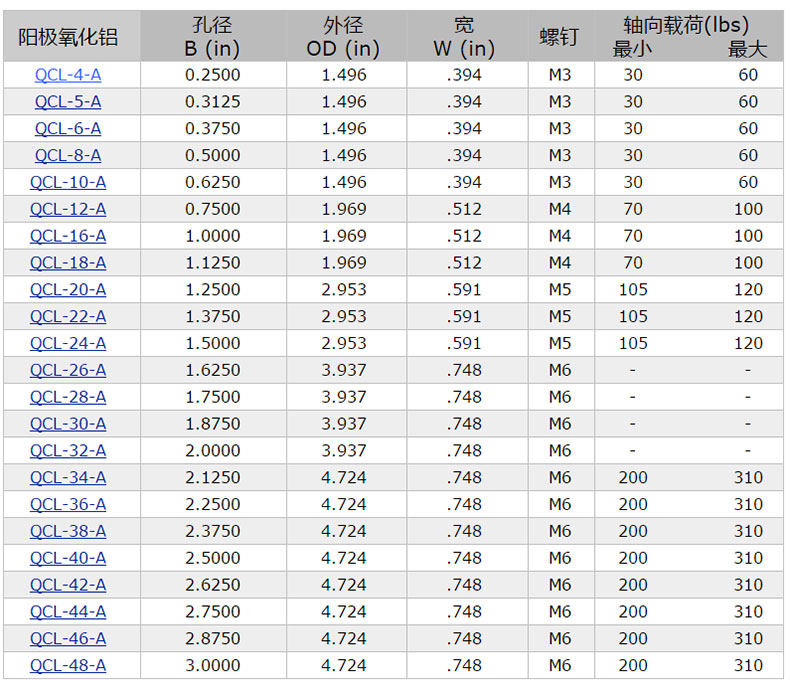Viewport: 790px width, 691px height.
Task: Open the QCL-42-A product link
Action: (x=68, y=585)
